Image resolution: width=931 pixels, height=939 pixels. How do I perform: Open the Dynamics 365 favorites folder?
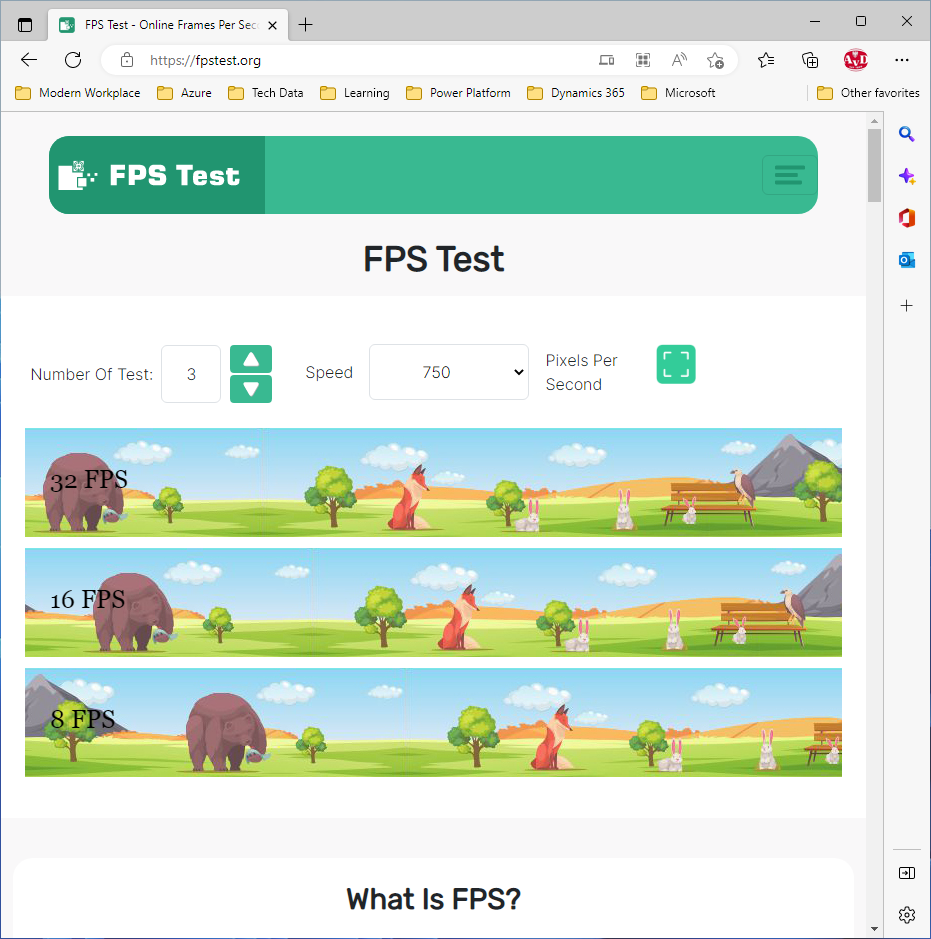[576, 93]
